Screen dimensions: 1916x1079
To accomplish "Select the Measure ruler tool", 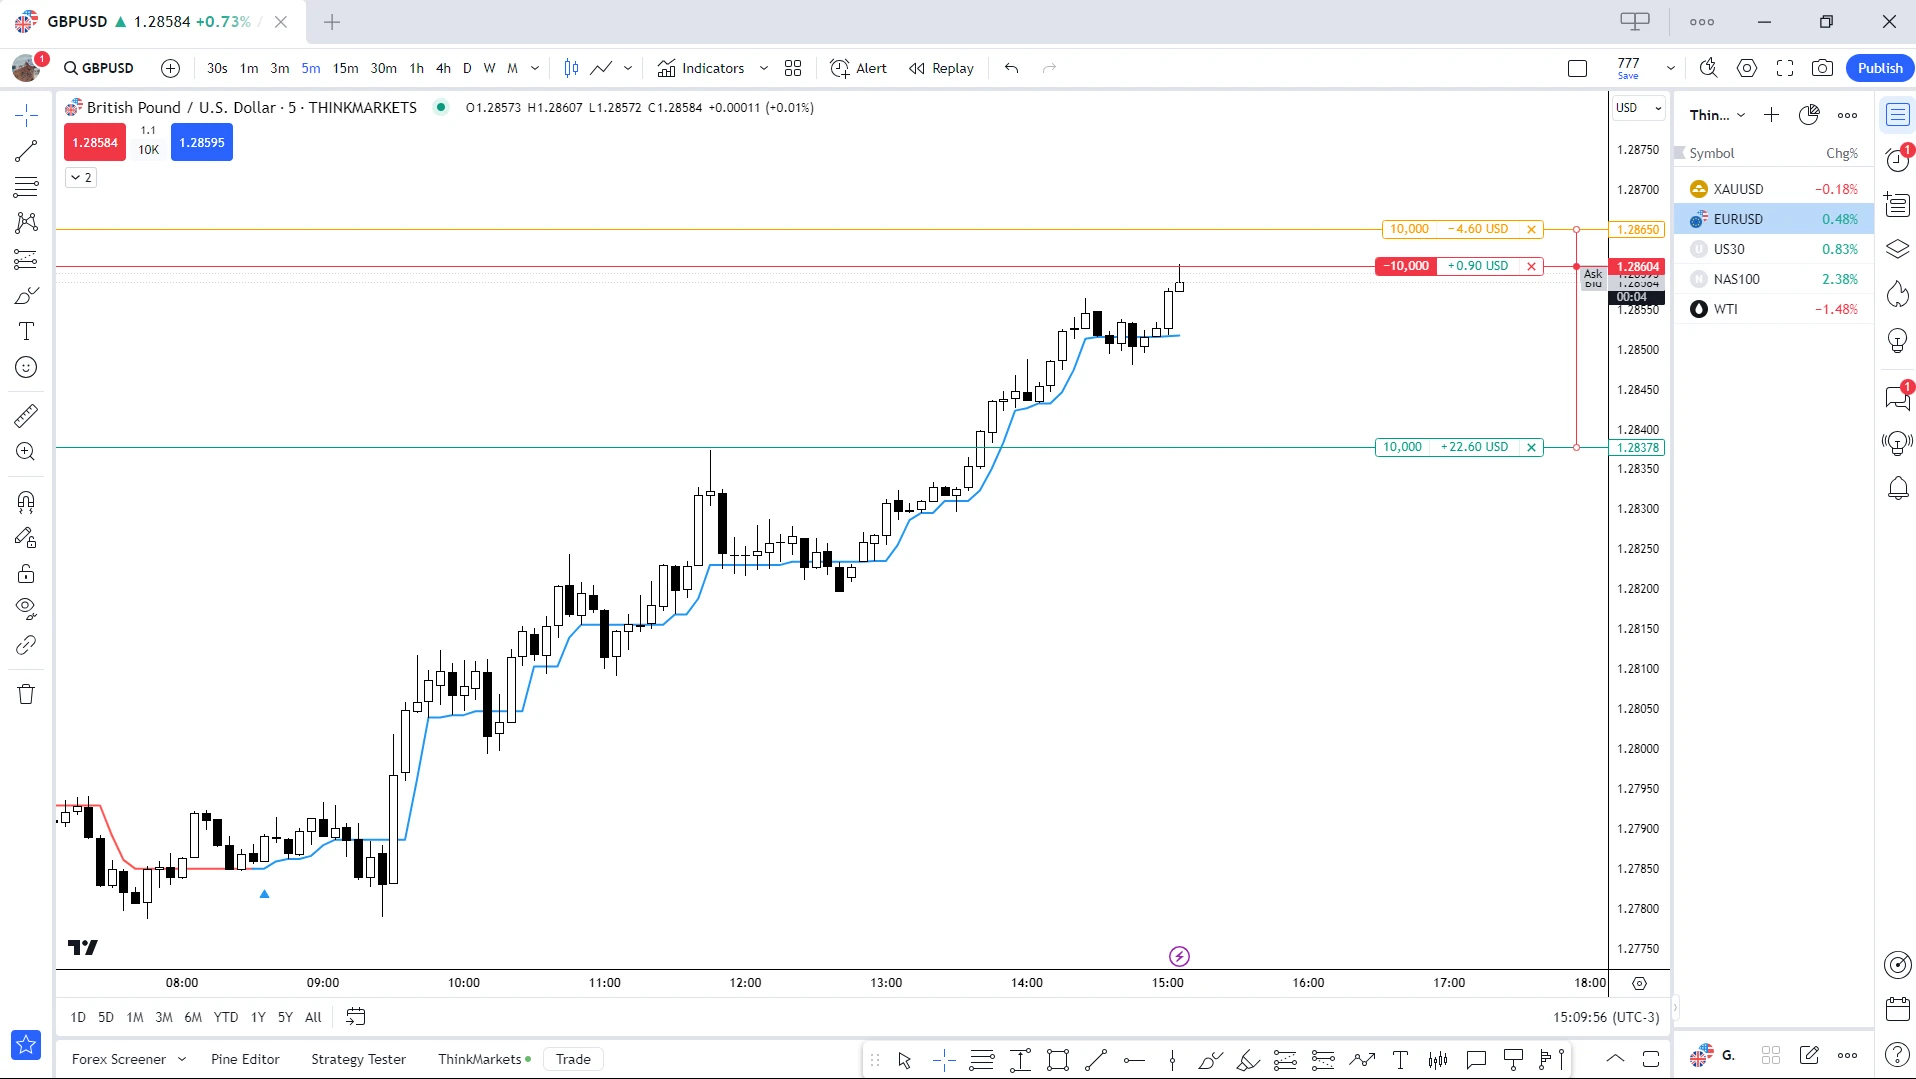I will pyautogui.click(x=26, y=415).
